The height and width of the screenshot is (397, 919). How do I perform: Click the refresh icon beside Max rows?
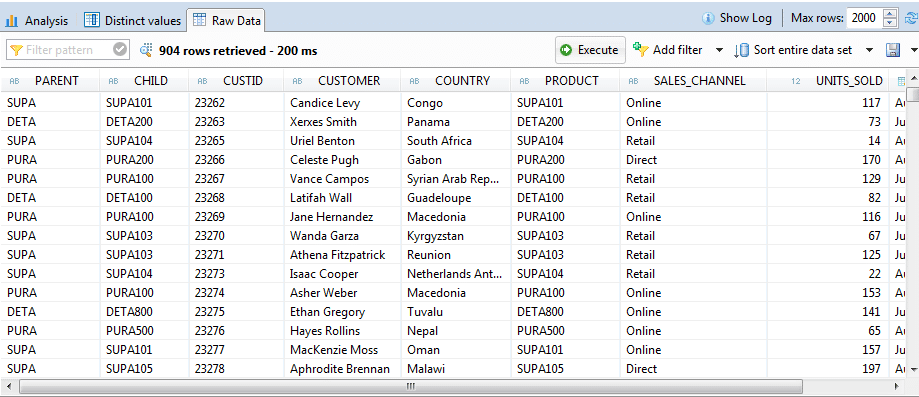910,18
